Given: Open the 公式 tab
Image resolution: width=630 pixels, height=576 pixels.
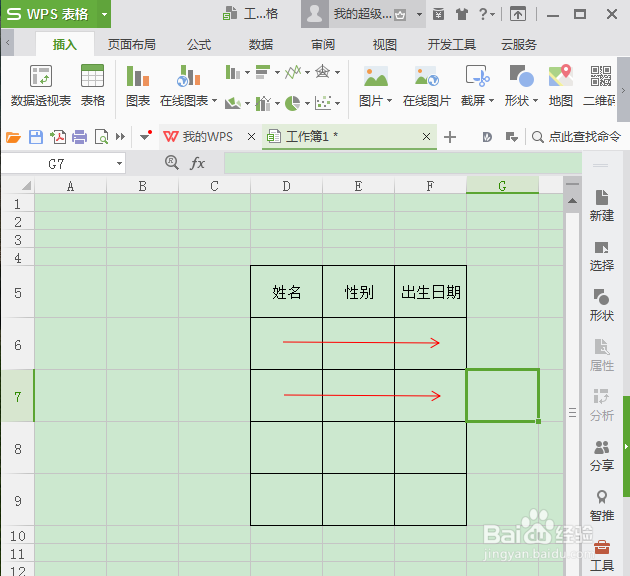Looking at the screenshot, I should pos(199,45).
